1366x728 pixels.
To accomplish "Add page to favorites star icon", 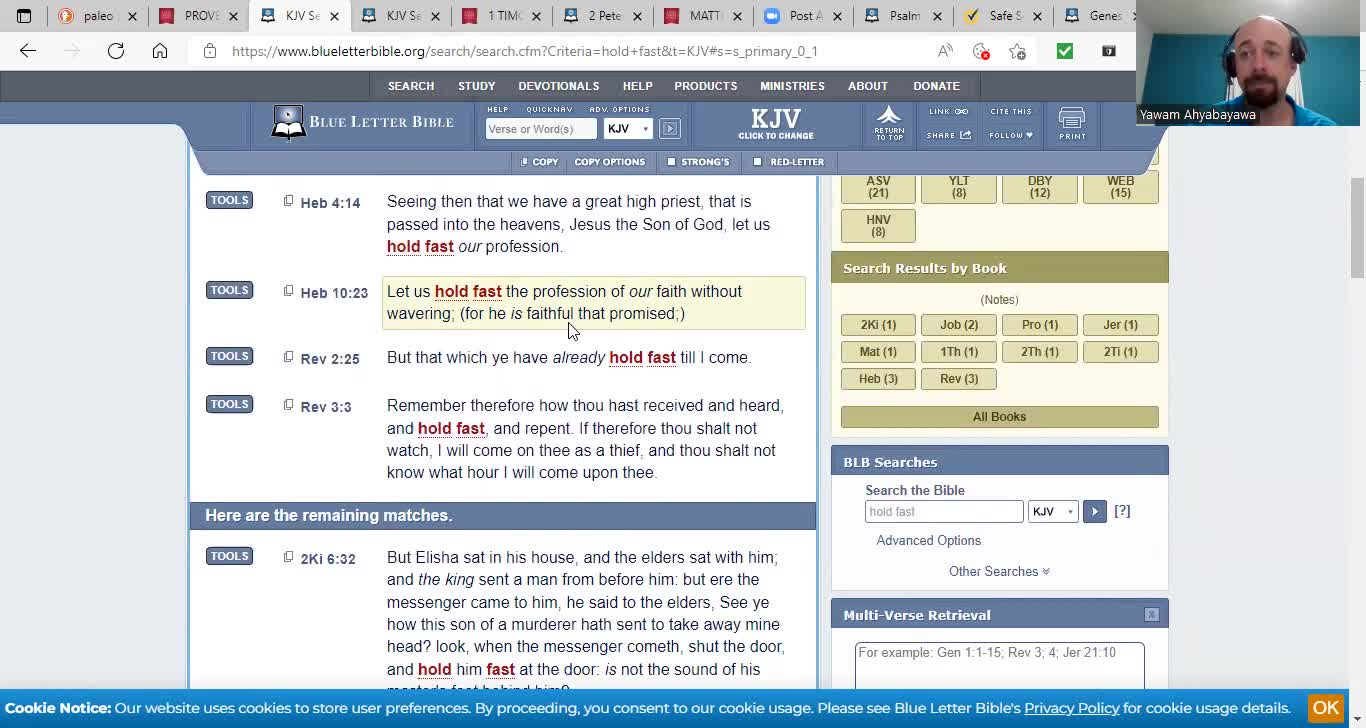I will tap(1017, 51).
